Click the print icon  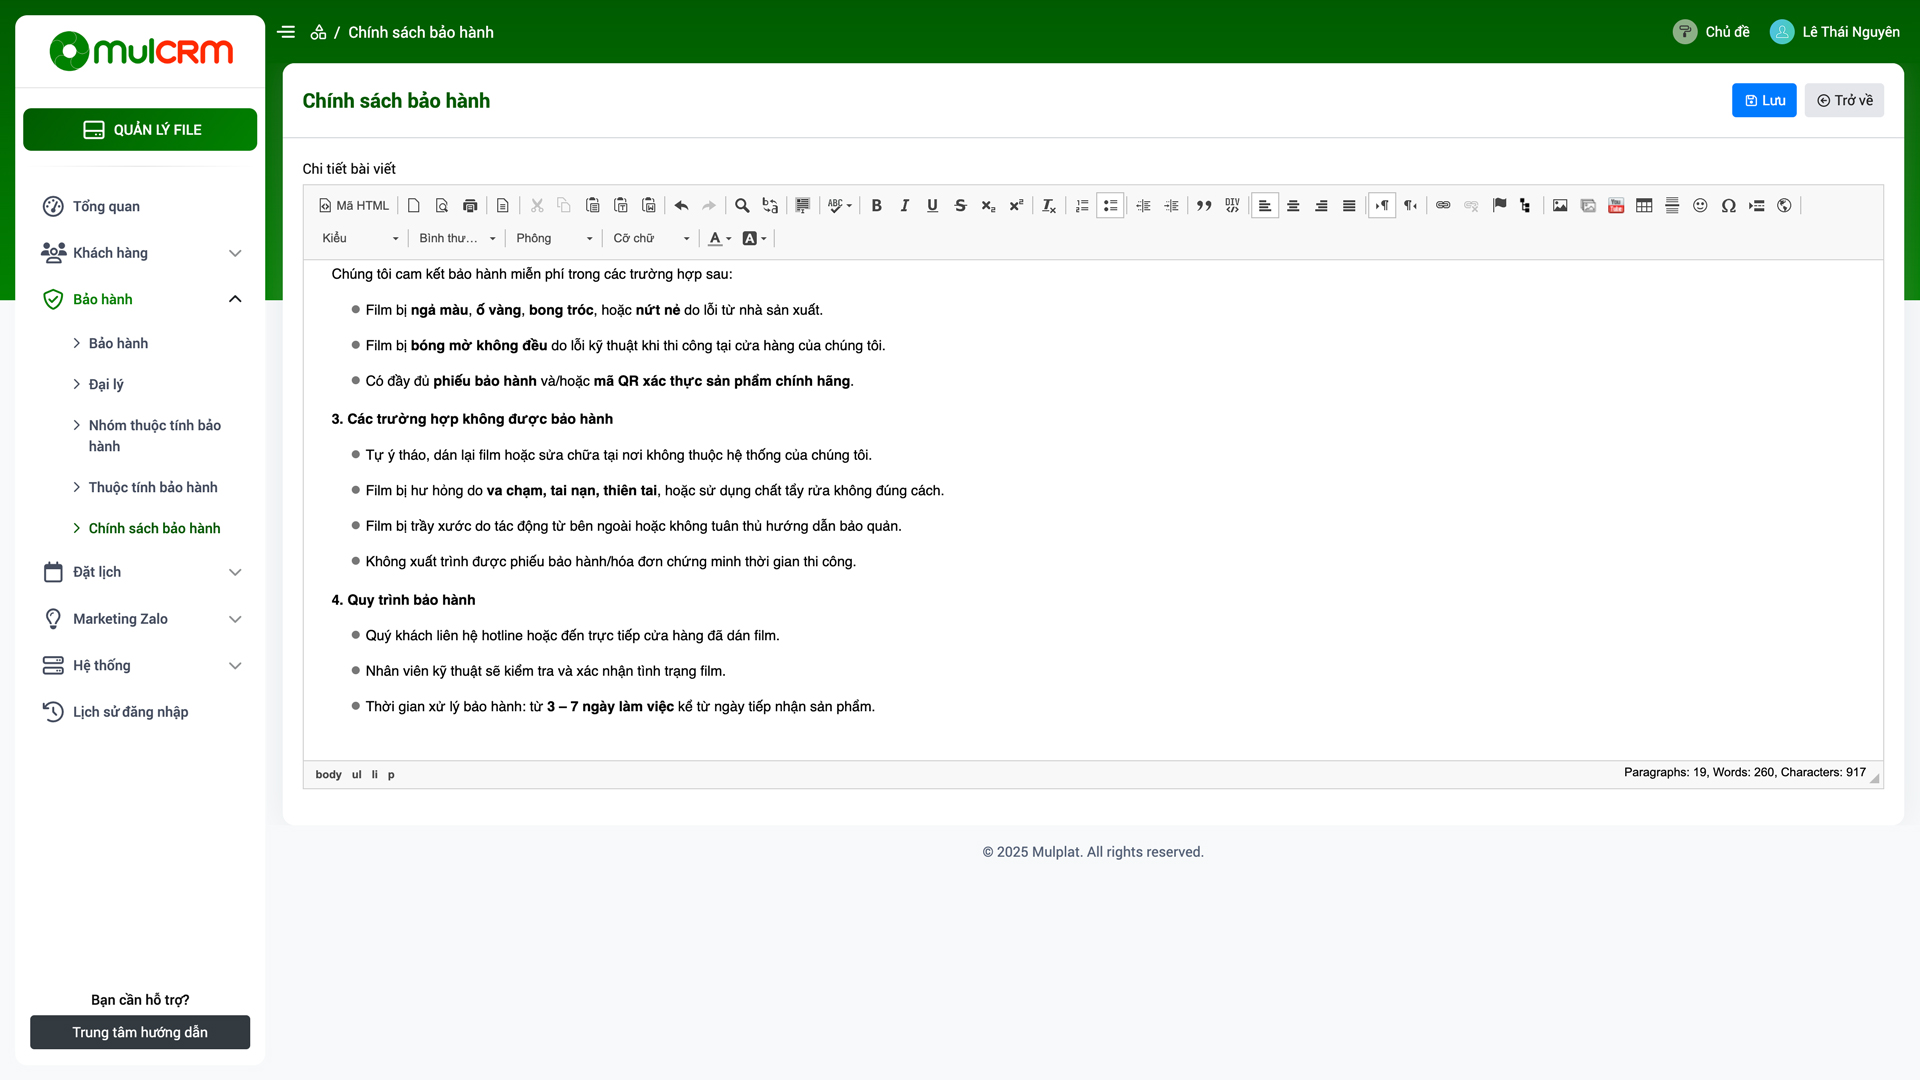[x=470, y=206]
